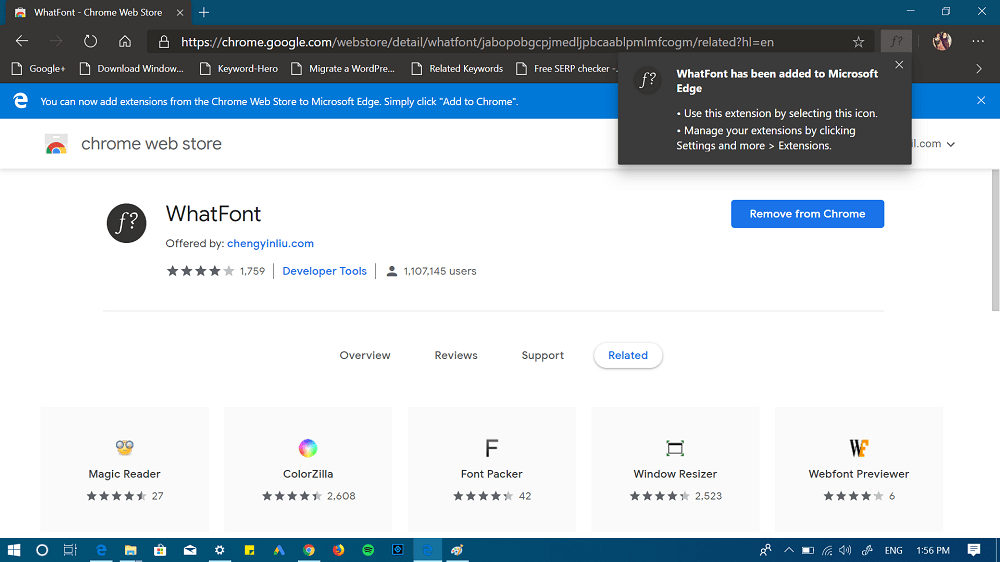Click Remove from Chrome button

807,214
